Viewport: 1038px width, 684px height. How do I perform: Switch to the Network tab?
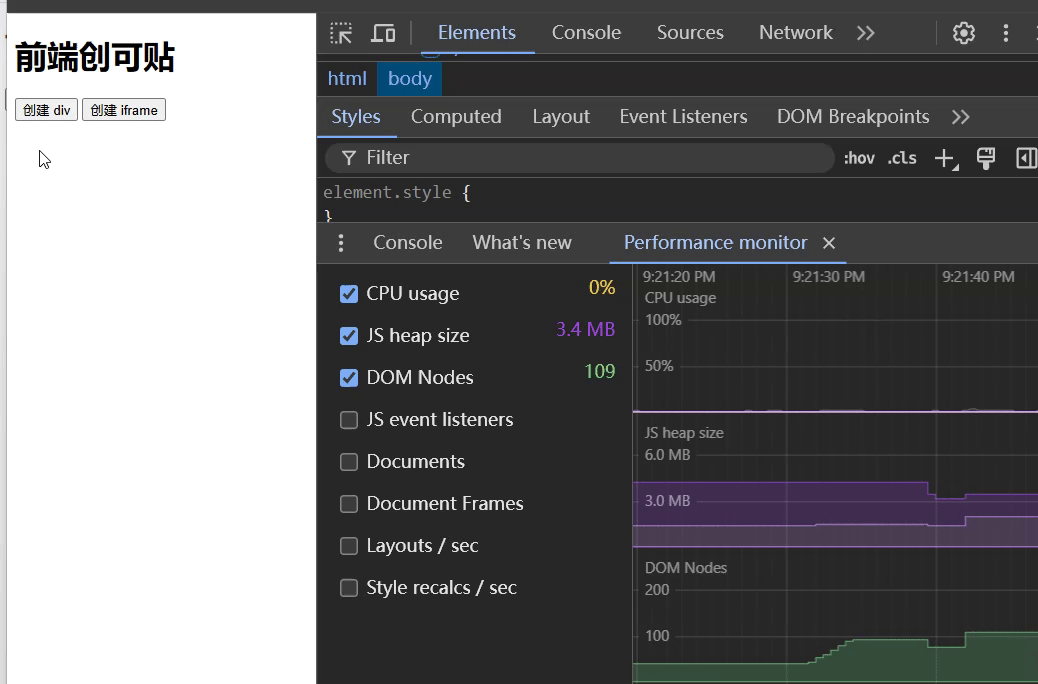coord(795,33)
